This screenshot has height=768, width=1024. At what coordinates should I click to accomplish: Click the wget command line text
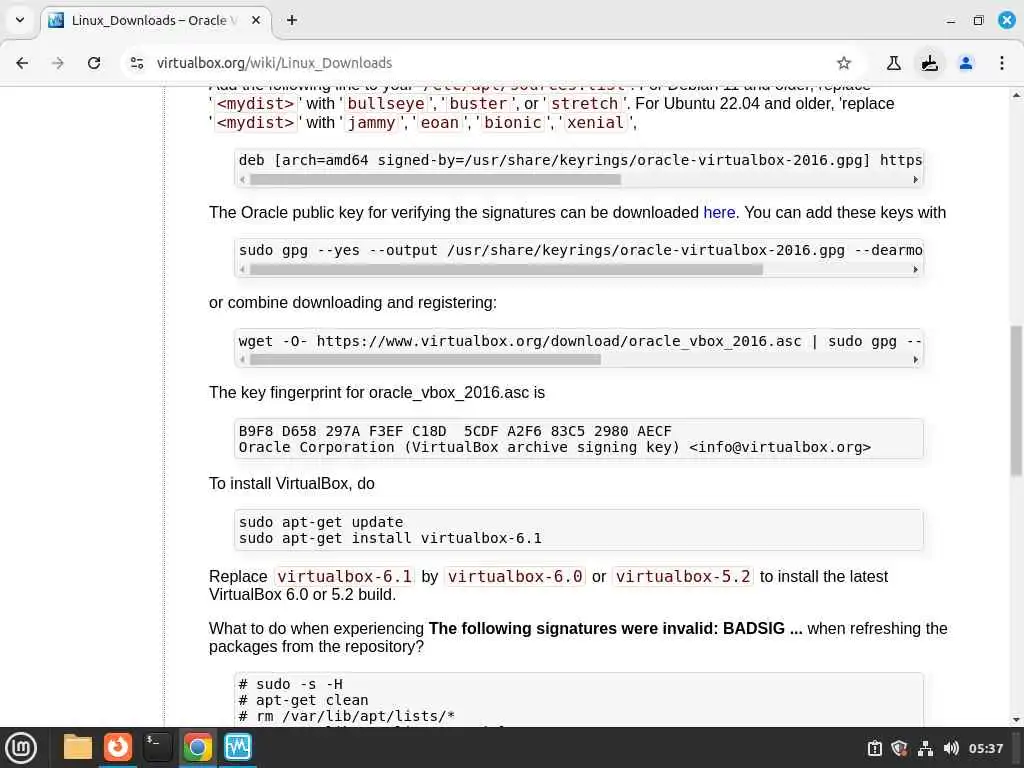580,341
